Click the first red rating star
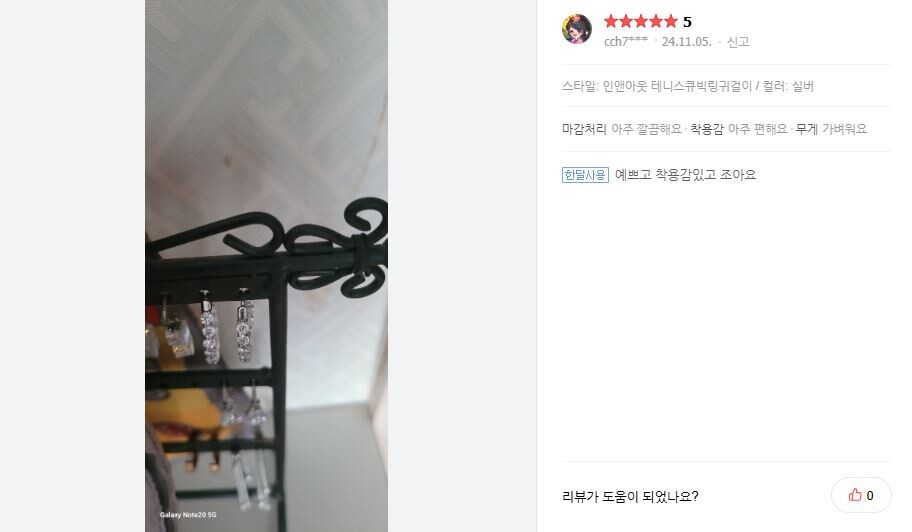This screenshot has width=912, height=532. click(x=610, y=22)
